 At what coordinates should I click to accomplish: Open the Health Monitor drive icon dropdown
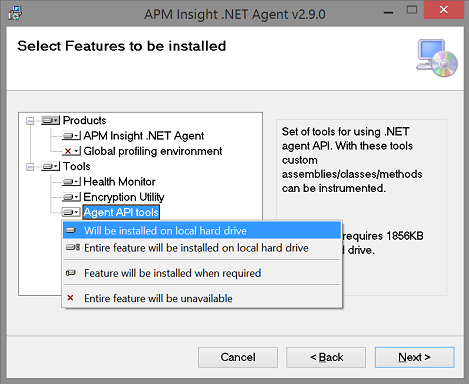71,182
